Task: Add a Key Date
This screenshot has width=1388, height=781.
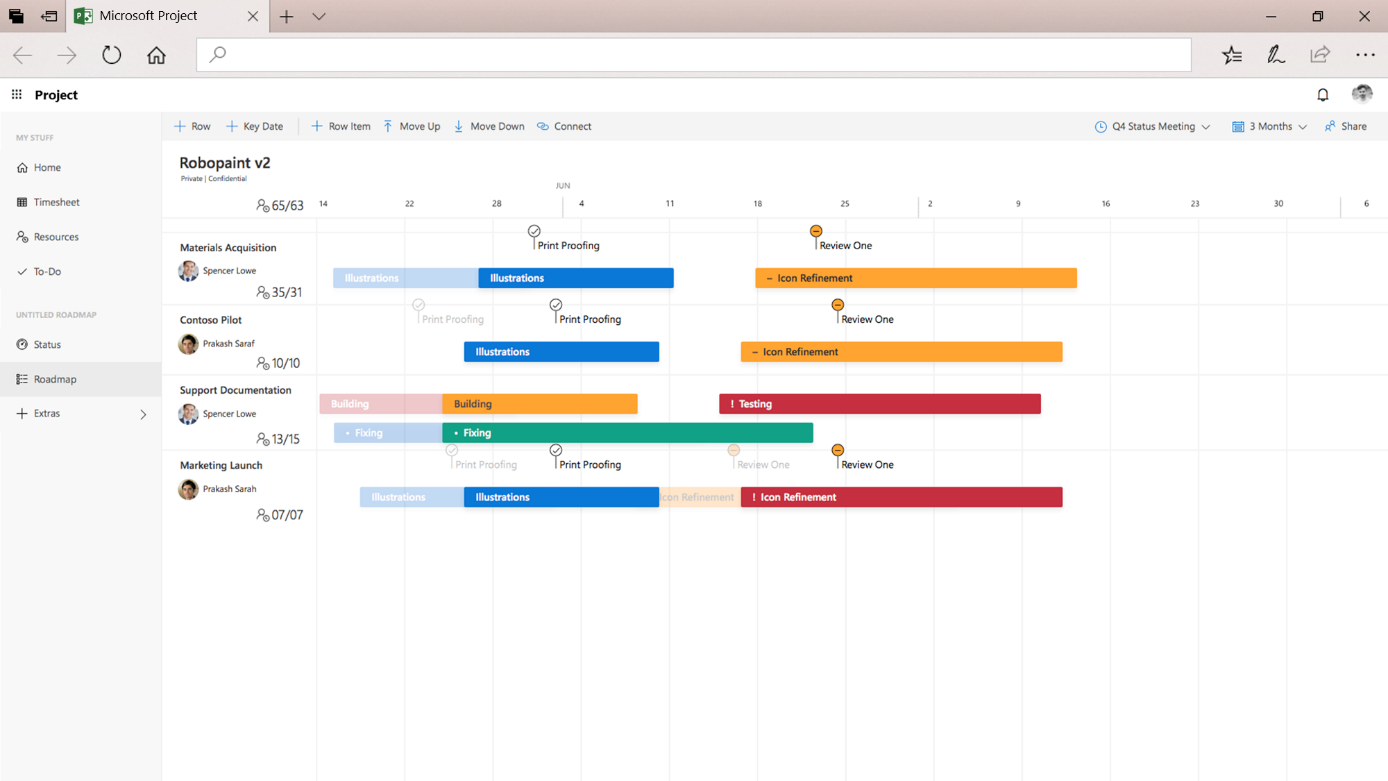Action: coord(255,127)
